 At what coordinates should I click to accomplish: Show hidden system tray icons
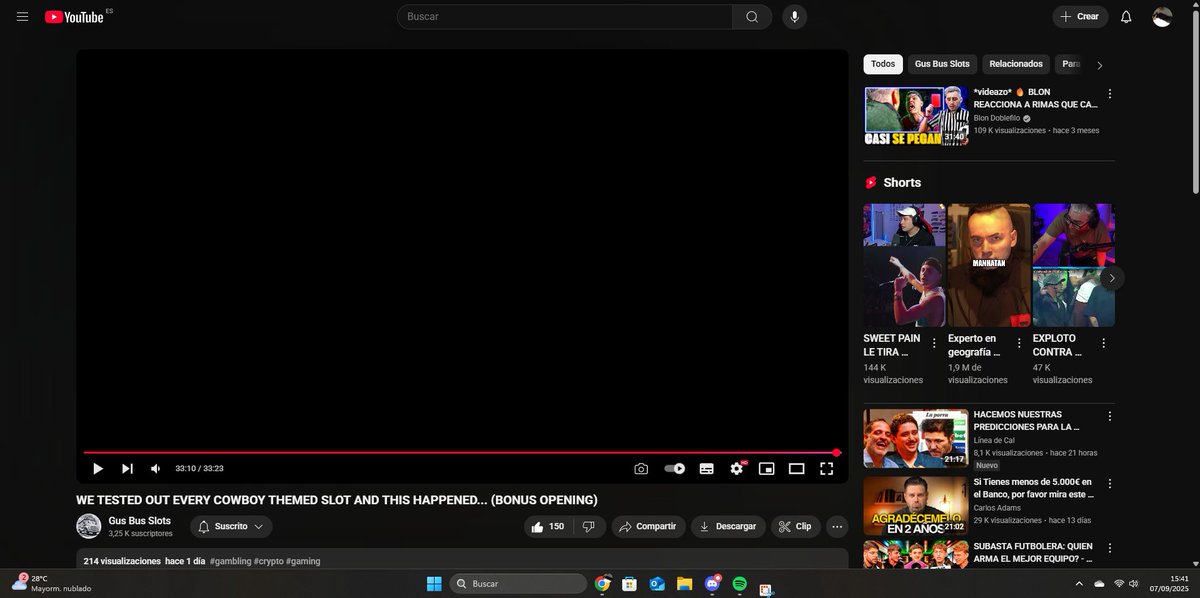(x=1079, y=583)
